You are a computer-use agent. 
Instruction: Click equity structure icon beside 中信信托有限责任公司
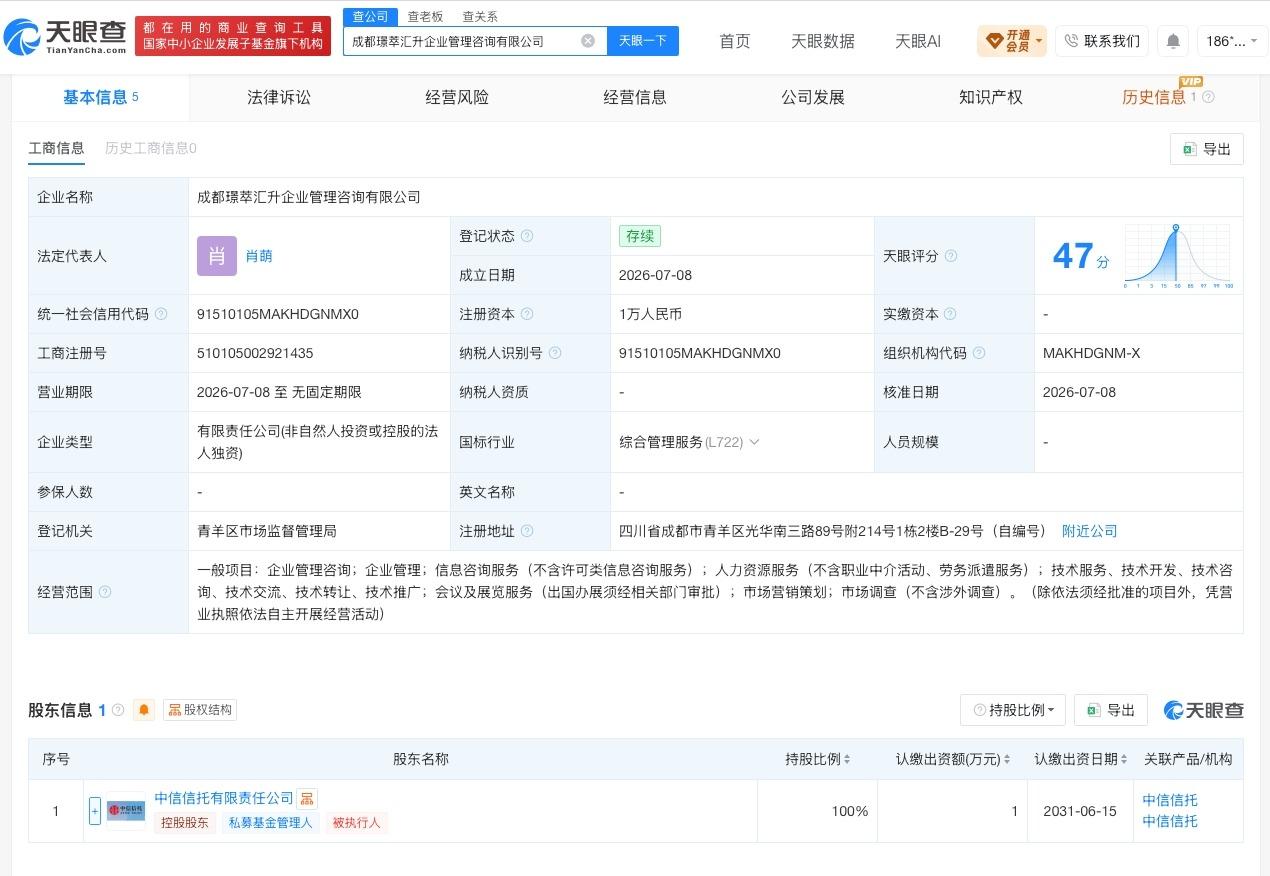click(x=307, y=798)
